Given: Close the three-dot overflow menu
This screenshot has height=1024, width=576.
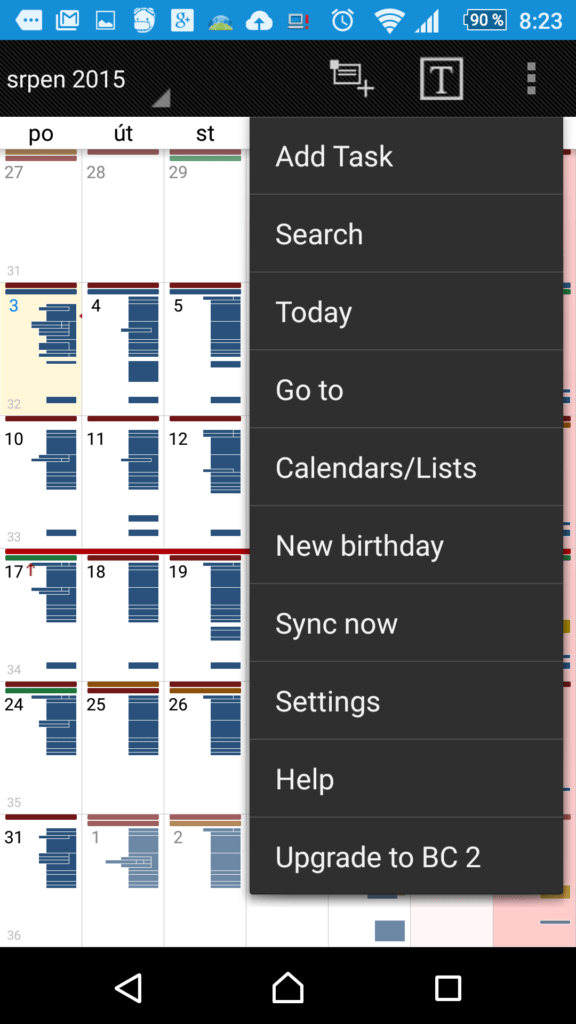Looking at the screenshot, I should pos(531,79).
